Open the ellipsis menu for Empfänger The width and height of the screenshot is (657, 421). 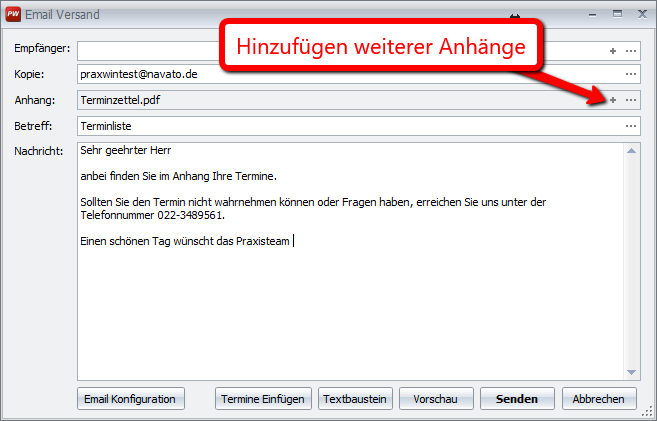[630, 49]
